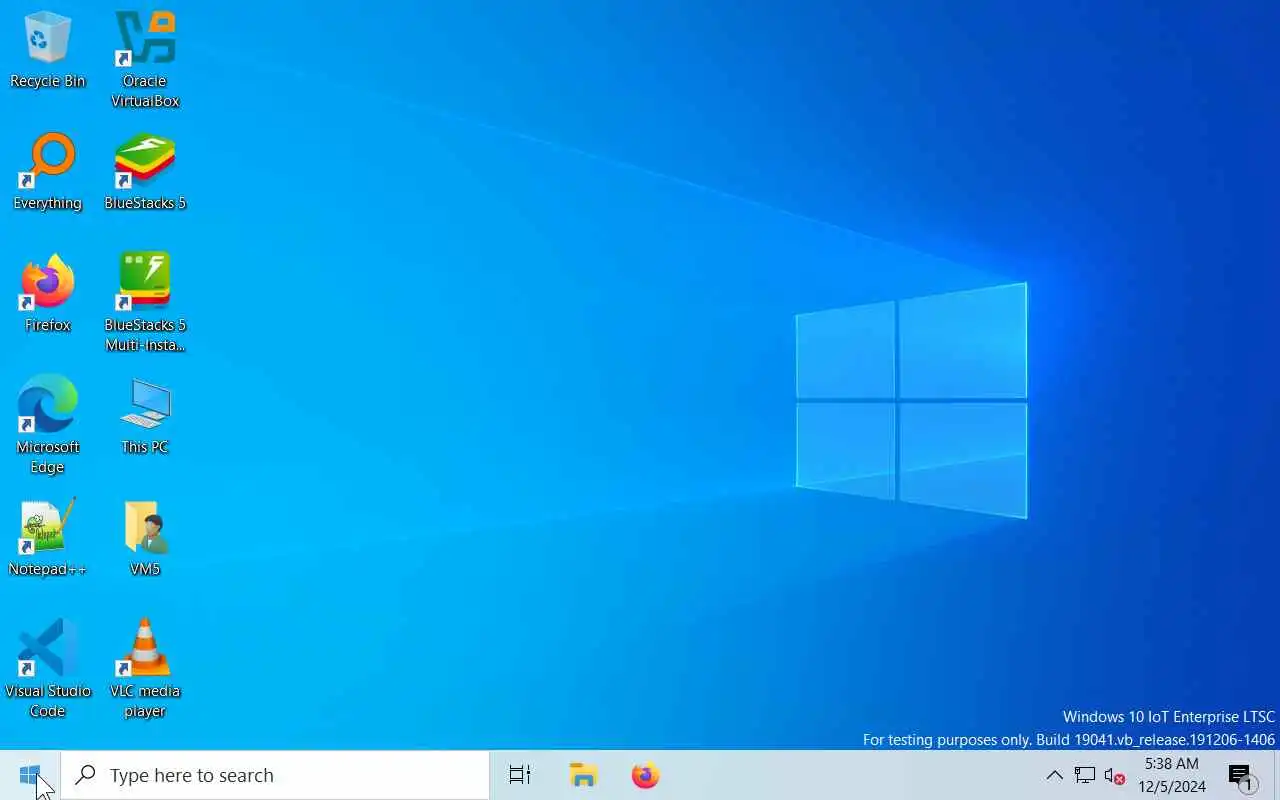Select the Notepad++ desktop shortcut
This screenshot has width=1280, height=800.
[47, 538]
